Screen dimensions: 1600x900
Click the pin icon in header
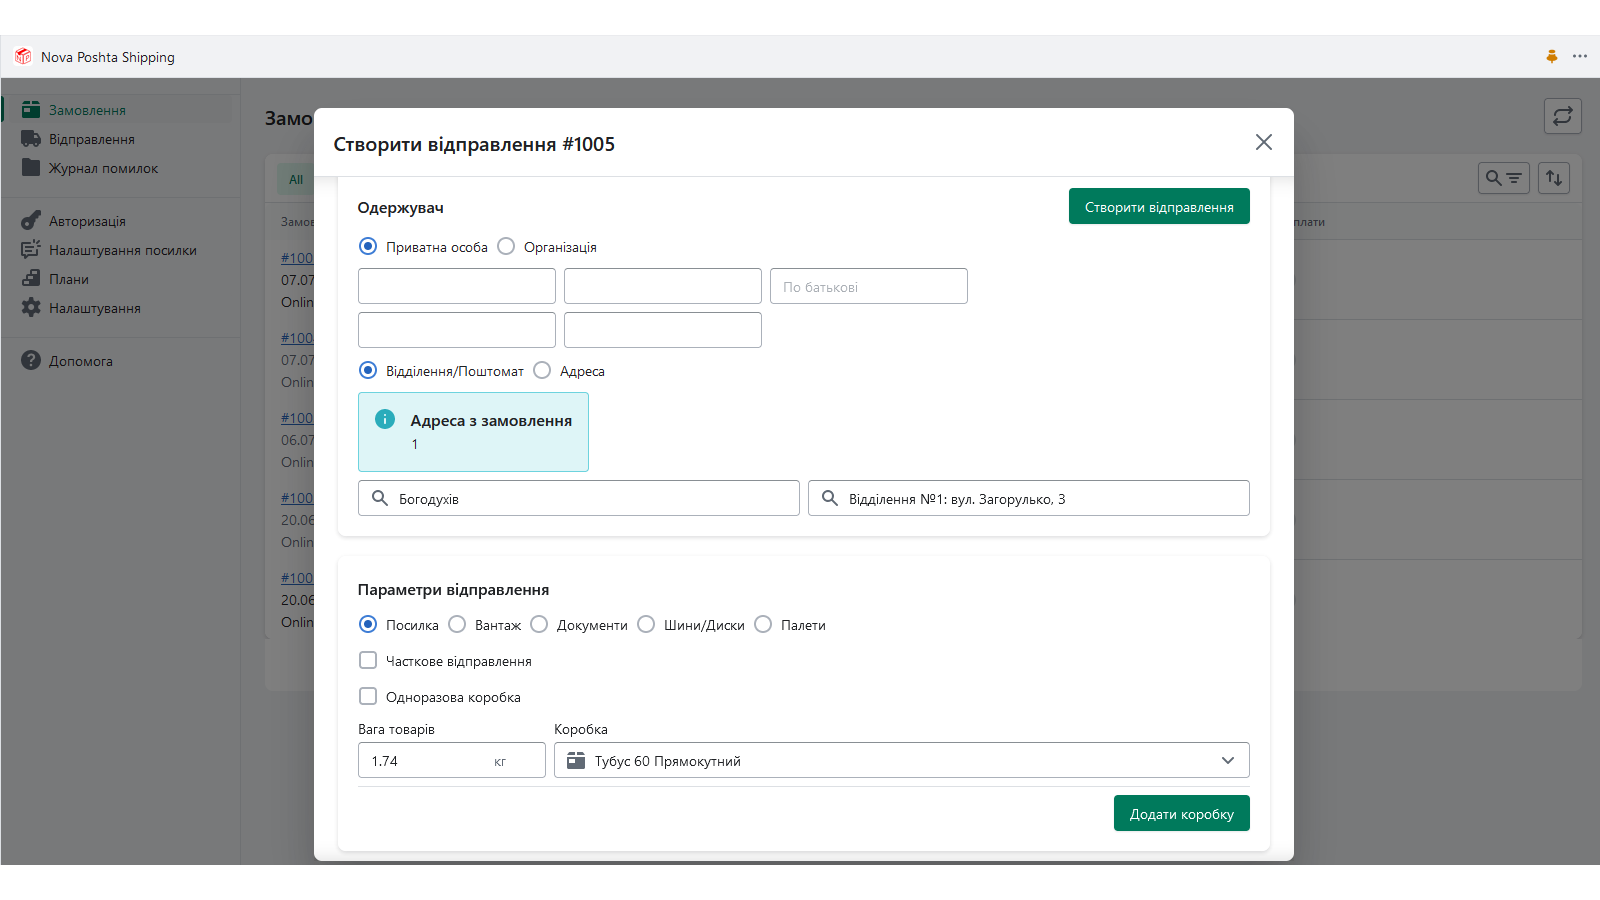(x=1551, y=57)
